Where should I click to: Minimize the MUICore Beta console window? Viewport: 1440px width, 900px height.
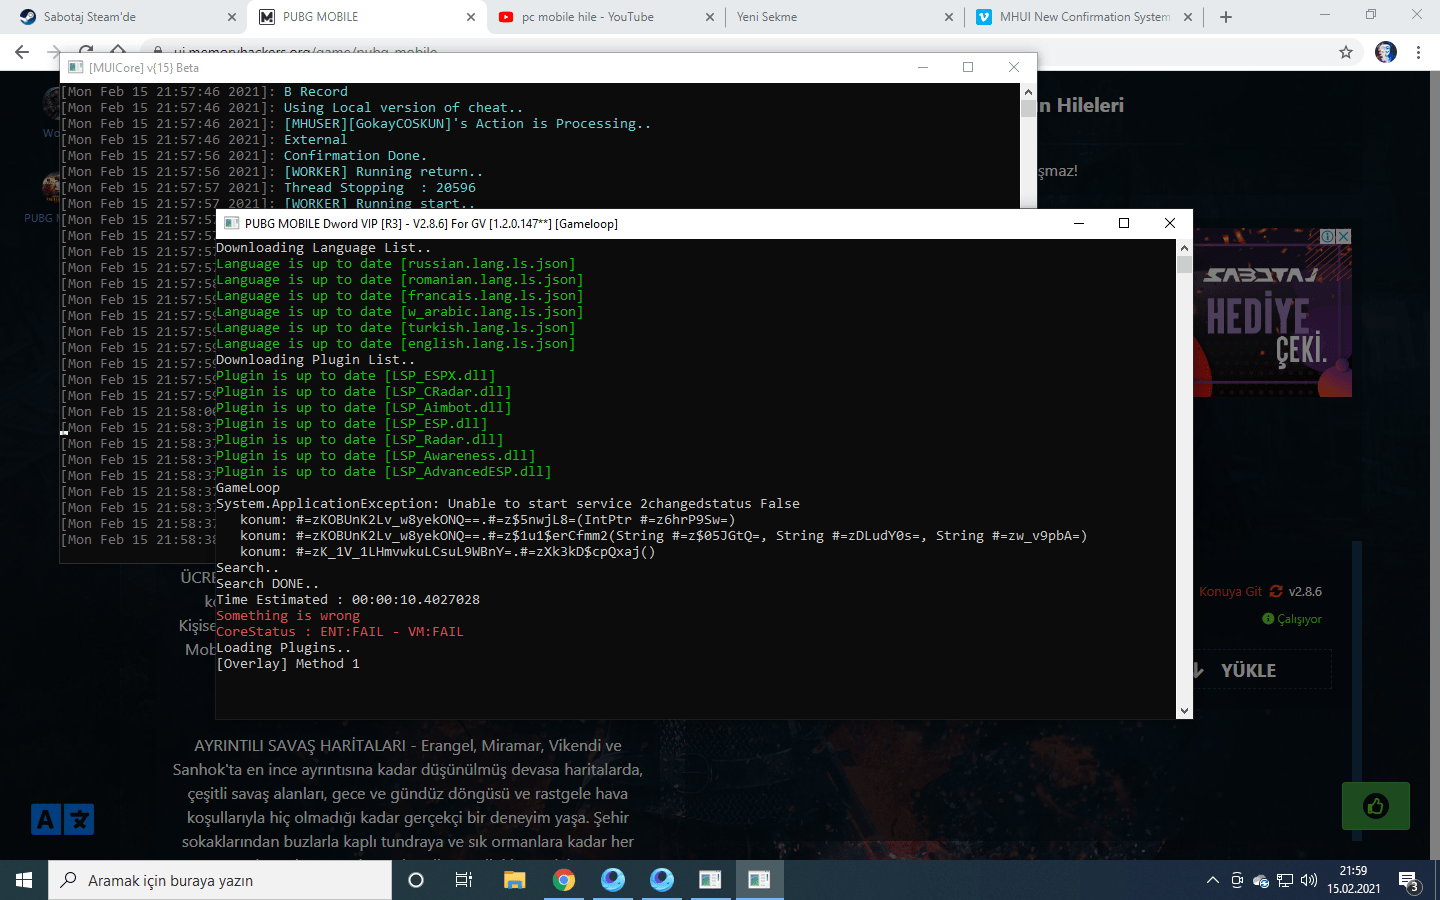pyautogui.click(x=923, y=67)
